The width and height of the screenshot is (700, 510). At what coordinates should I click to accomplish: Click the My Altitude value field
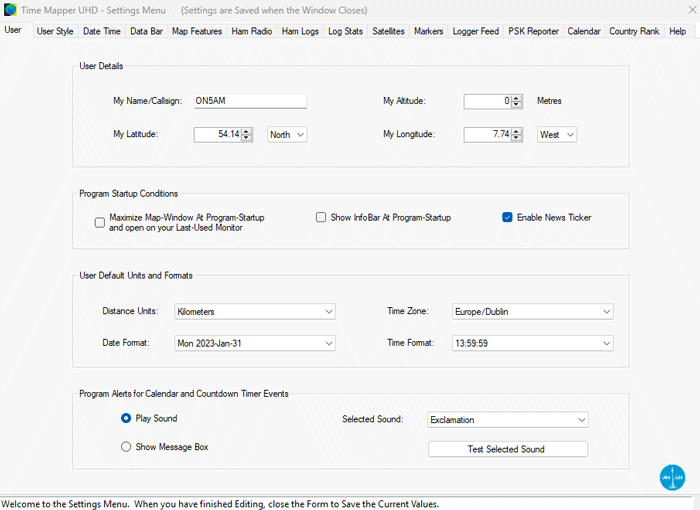pyautogui.click(x=488, y=101)
